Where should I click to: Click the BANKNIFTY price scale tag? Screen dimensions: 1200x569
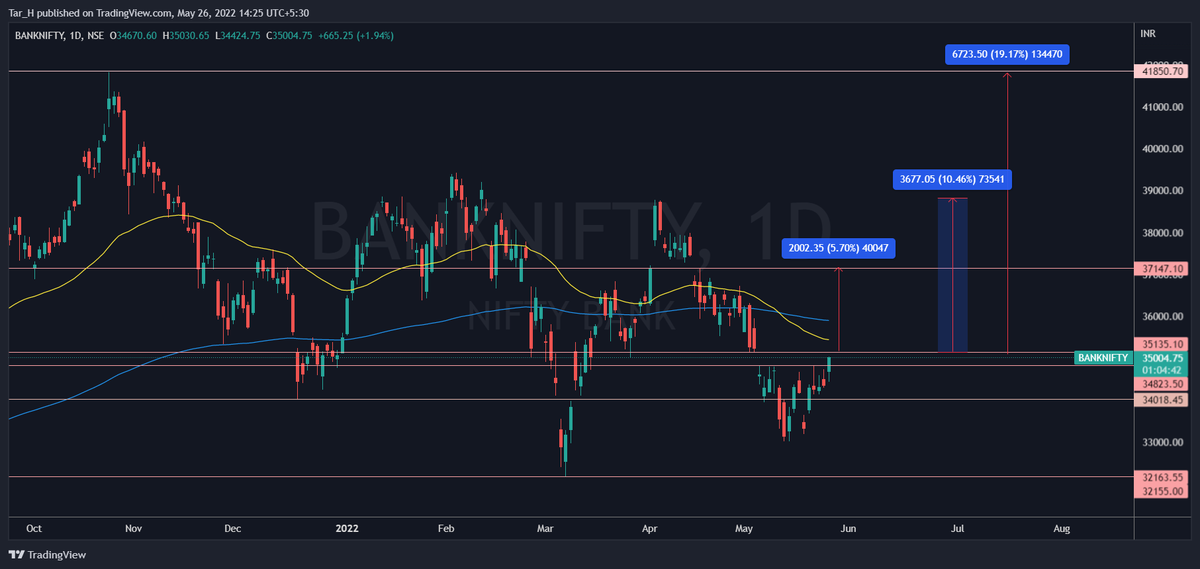pyautogui.click(x=1105, y=357)
